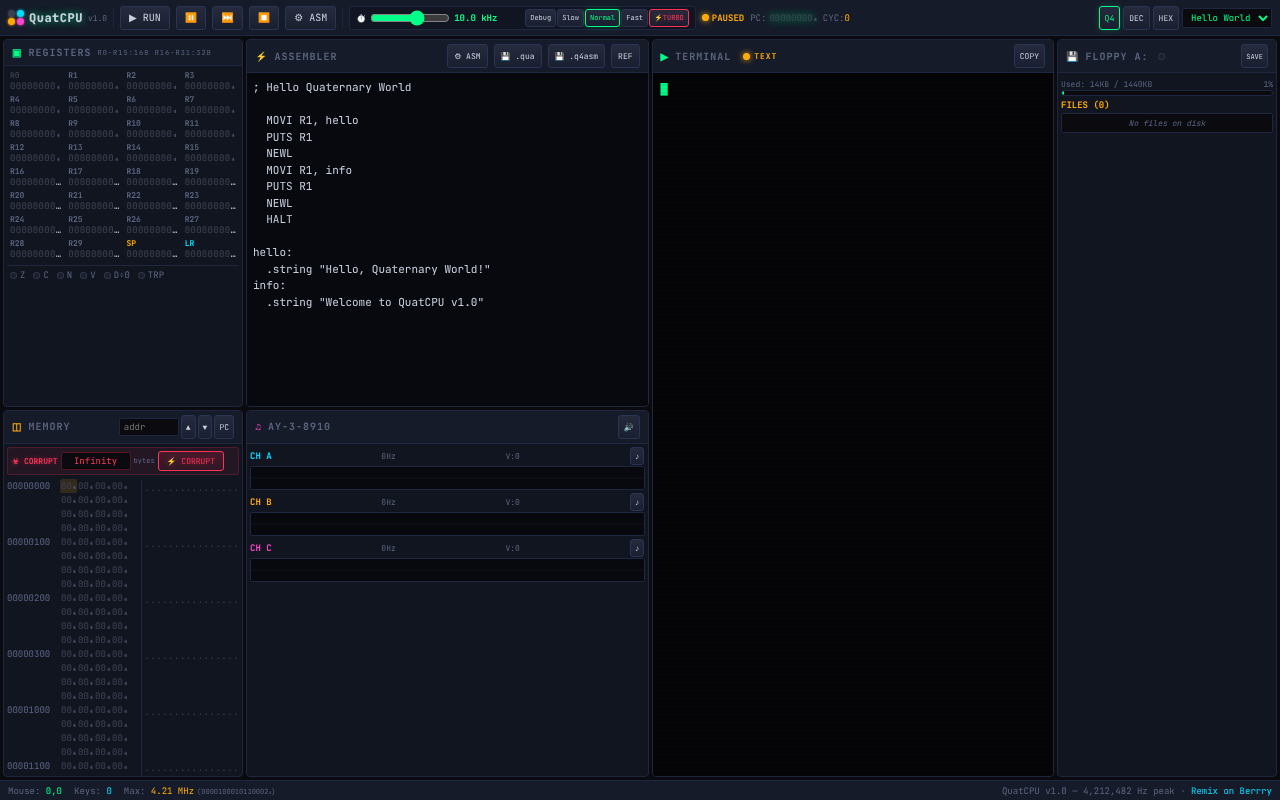Toggle the N flag indicator
Viewport: 1280px width, 800px height.
[64, 275]
